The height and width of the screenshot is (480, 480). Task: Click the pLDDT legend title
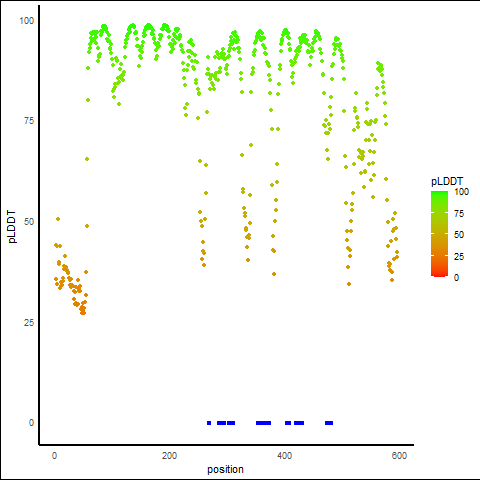pos(447,181)
